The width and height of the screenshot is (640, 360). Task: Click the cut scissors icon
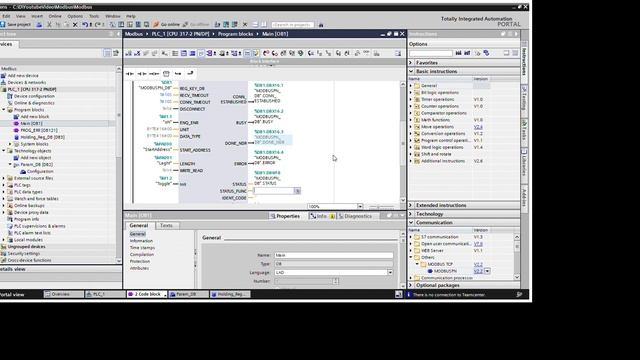(49, 25)
